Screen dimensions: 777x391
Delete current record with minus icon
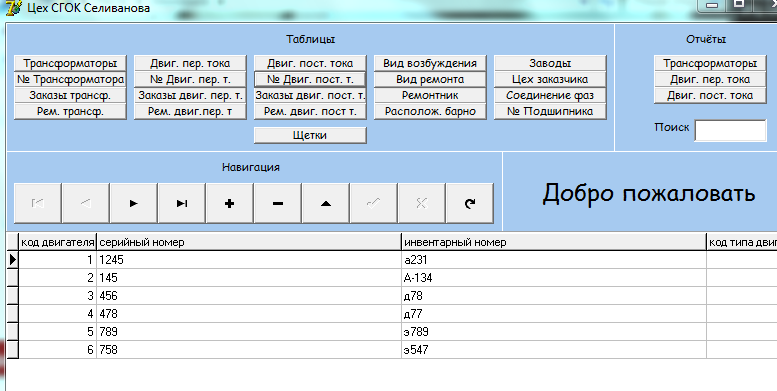tap(278, 203)
